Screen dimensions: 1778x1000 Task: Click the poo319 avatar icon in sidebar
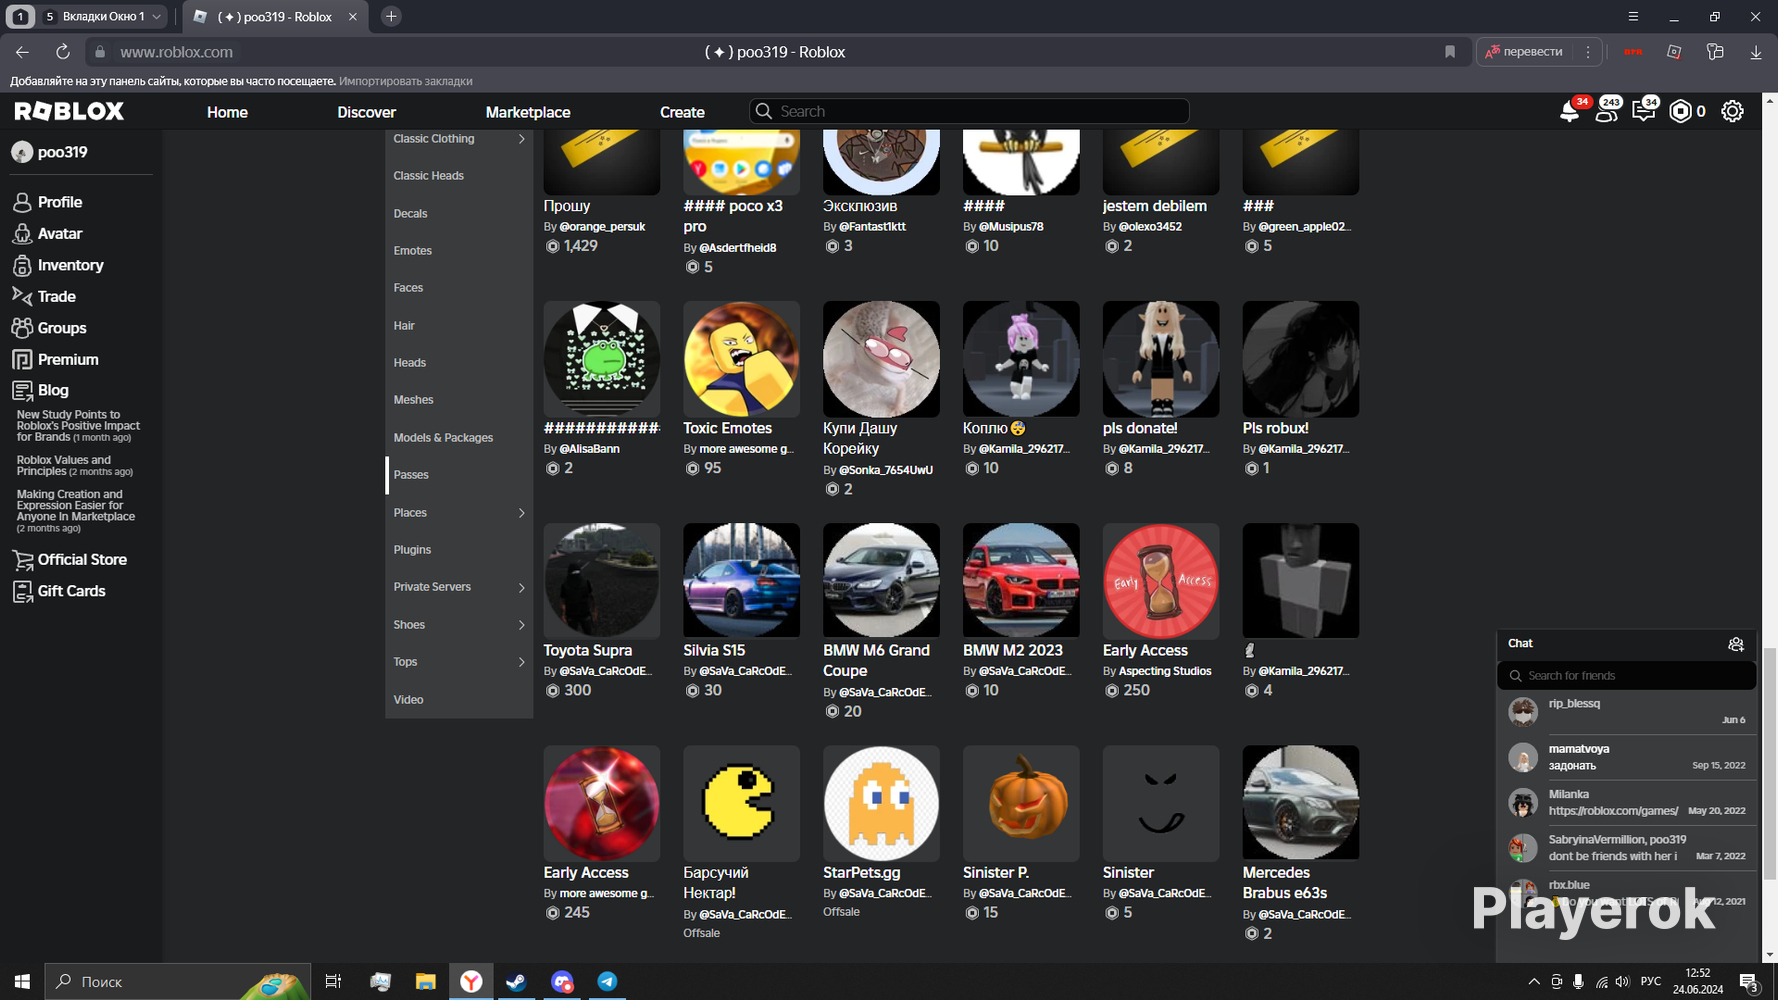(x=22, y=152)
